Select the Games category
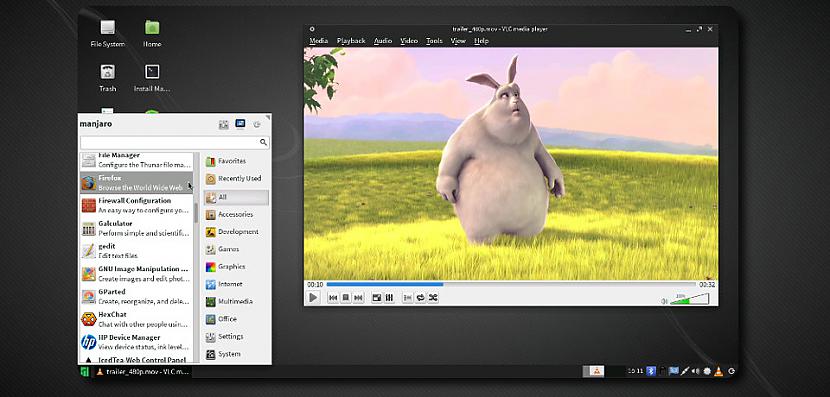This screenshot has height=397, width=830. tap(237, 249)
